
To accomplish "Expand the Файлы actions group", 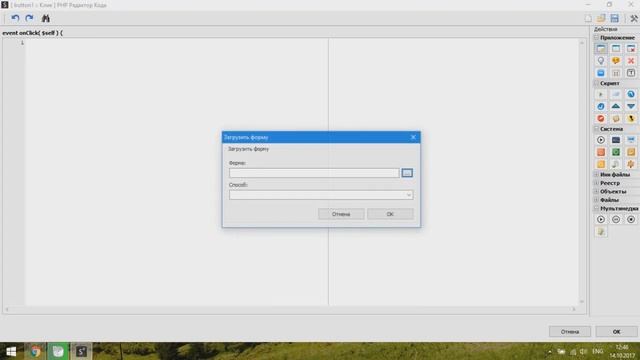I will 596,200.
